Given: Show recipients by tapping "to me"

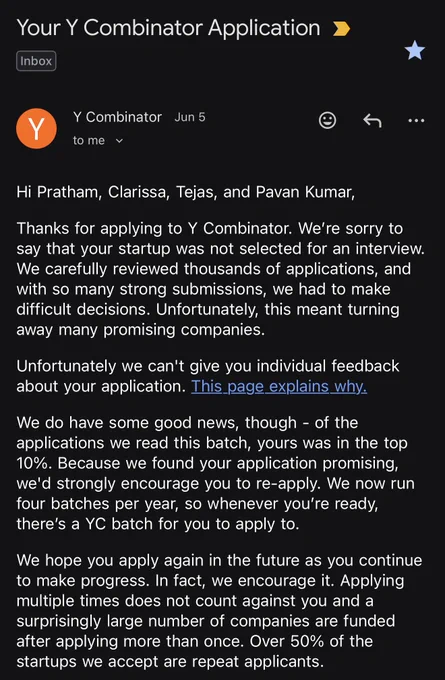Looking at the screenshot, I should point(89,141).
